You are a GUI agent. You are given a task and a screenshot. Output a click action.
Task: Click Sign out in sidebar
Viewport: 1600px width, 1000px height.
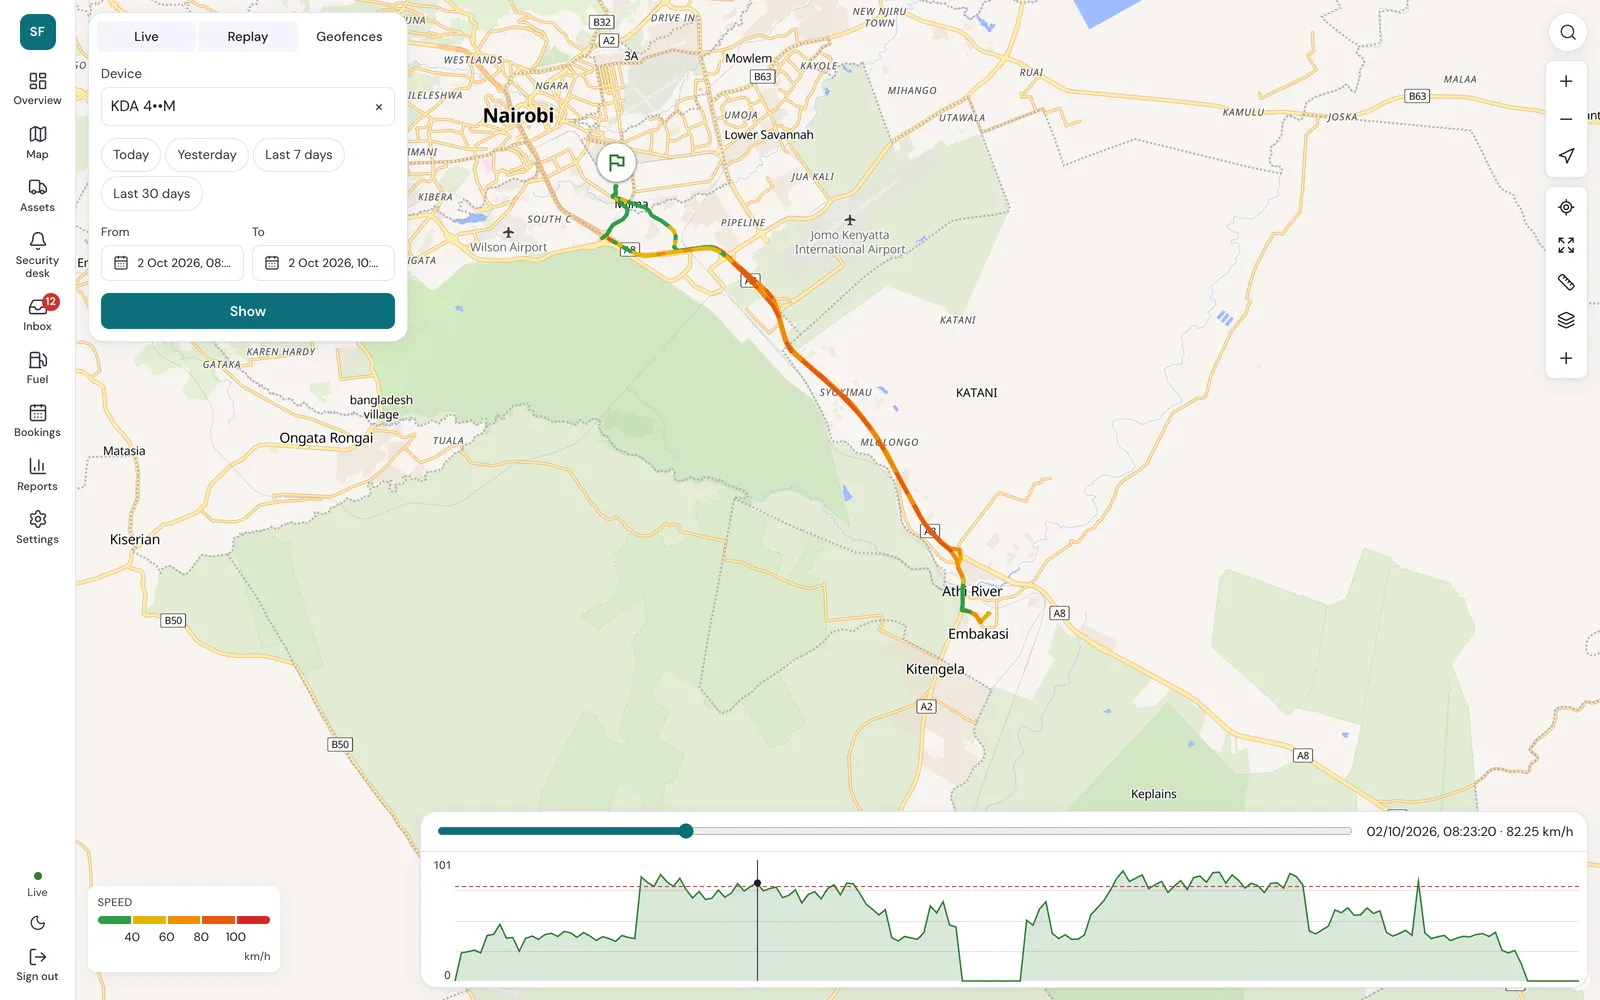[37, 965]
